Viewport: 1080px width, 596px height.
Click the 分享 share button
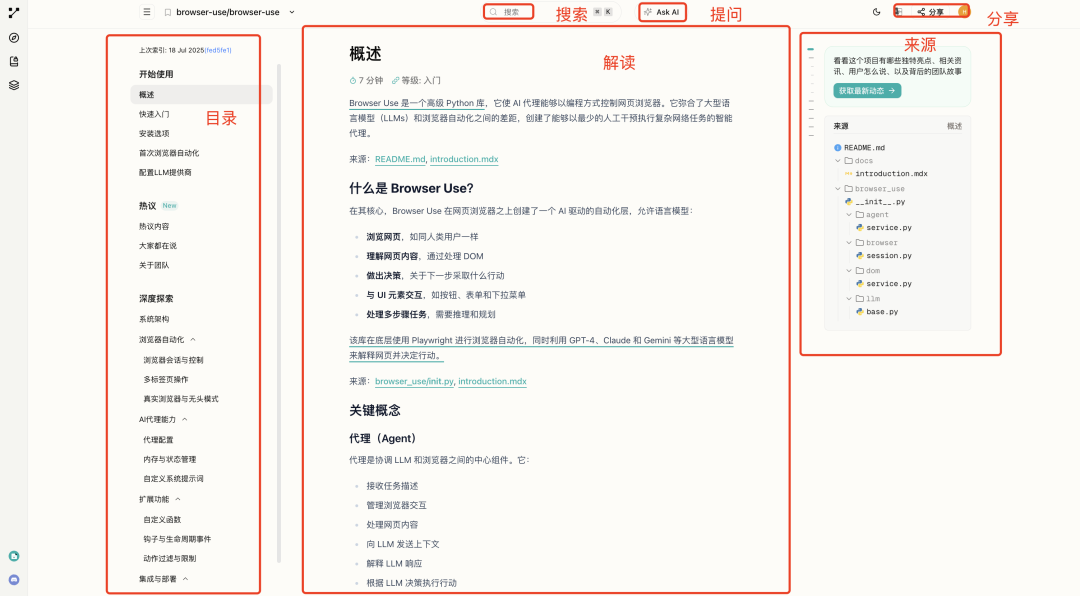930,12
